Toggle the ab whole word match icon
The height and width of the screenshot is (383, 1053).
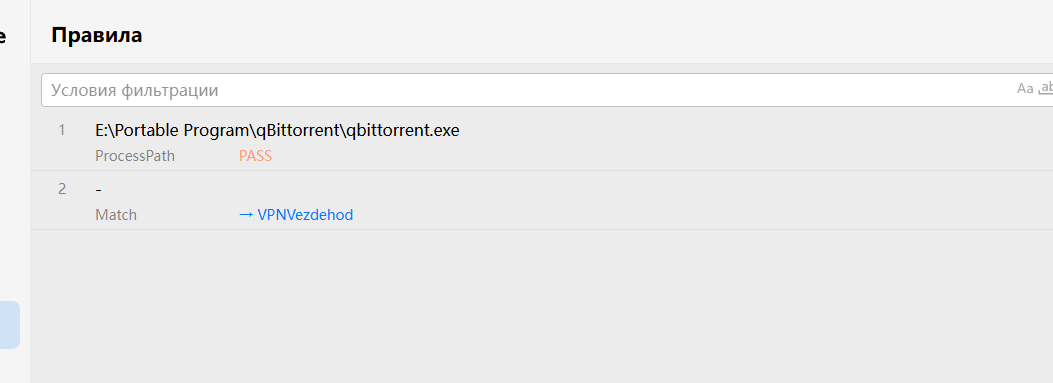[x=1046, y=89]
